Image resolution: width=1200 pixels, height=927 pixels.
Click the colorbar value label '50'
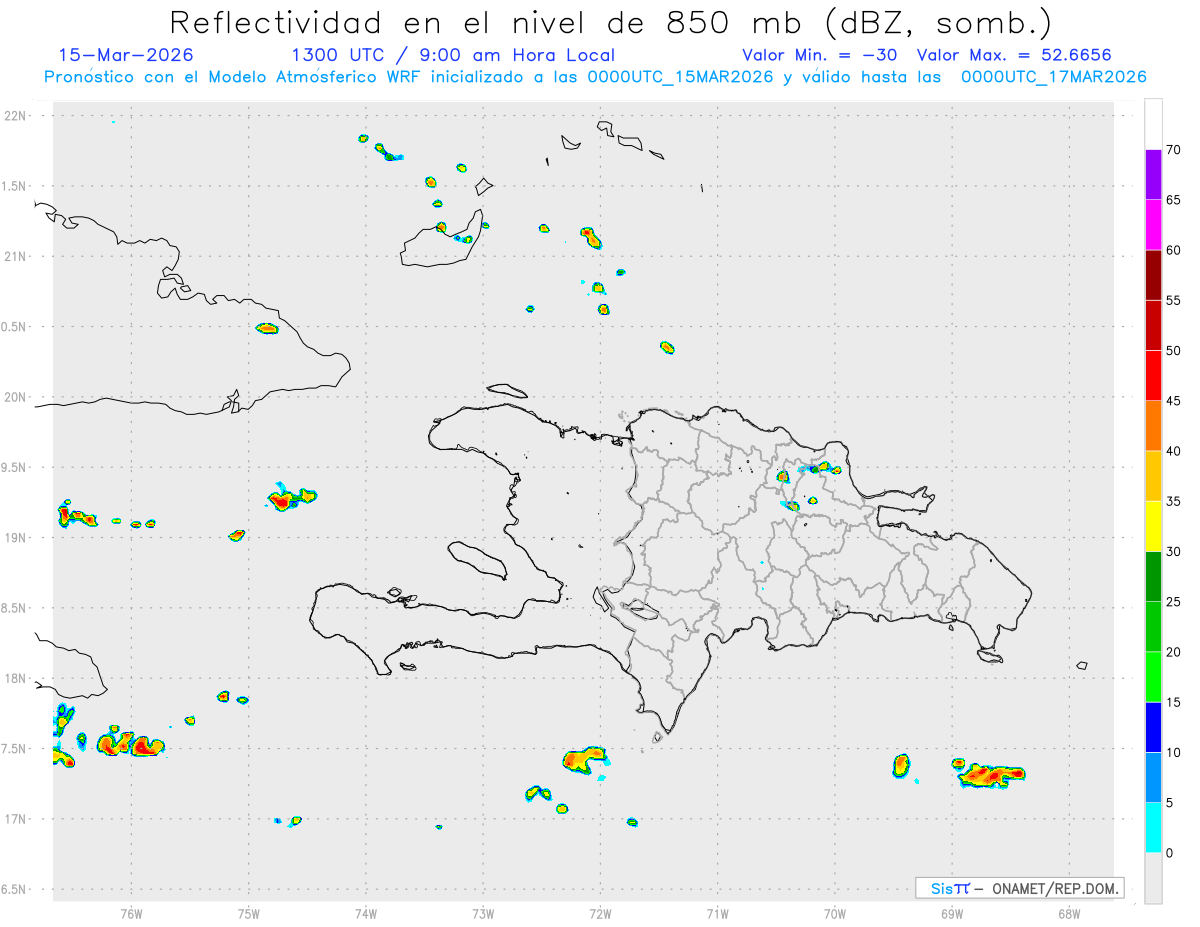point(1174,351)
